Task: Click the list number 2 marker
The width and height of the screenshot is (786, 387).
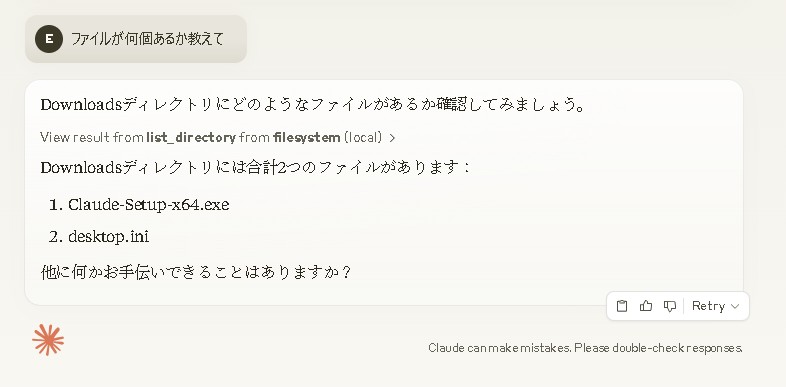Action: 55,237
